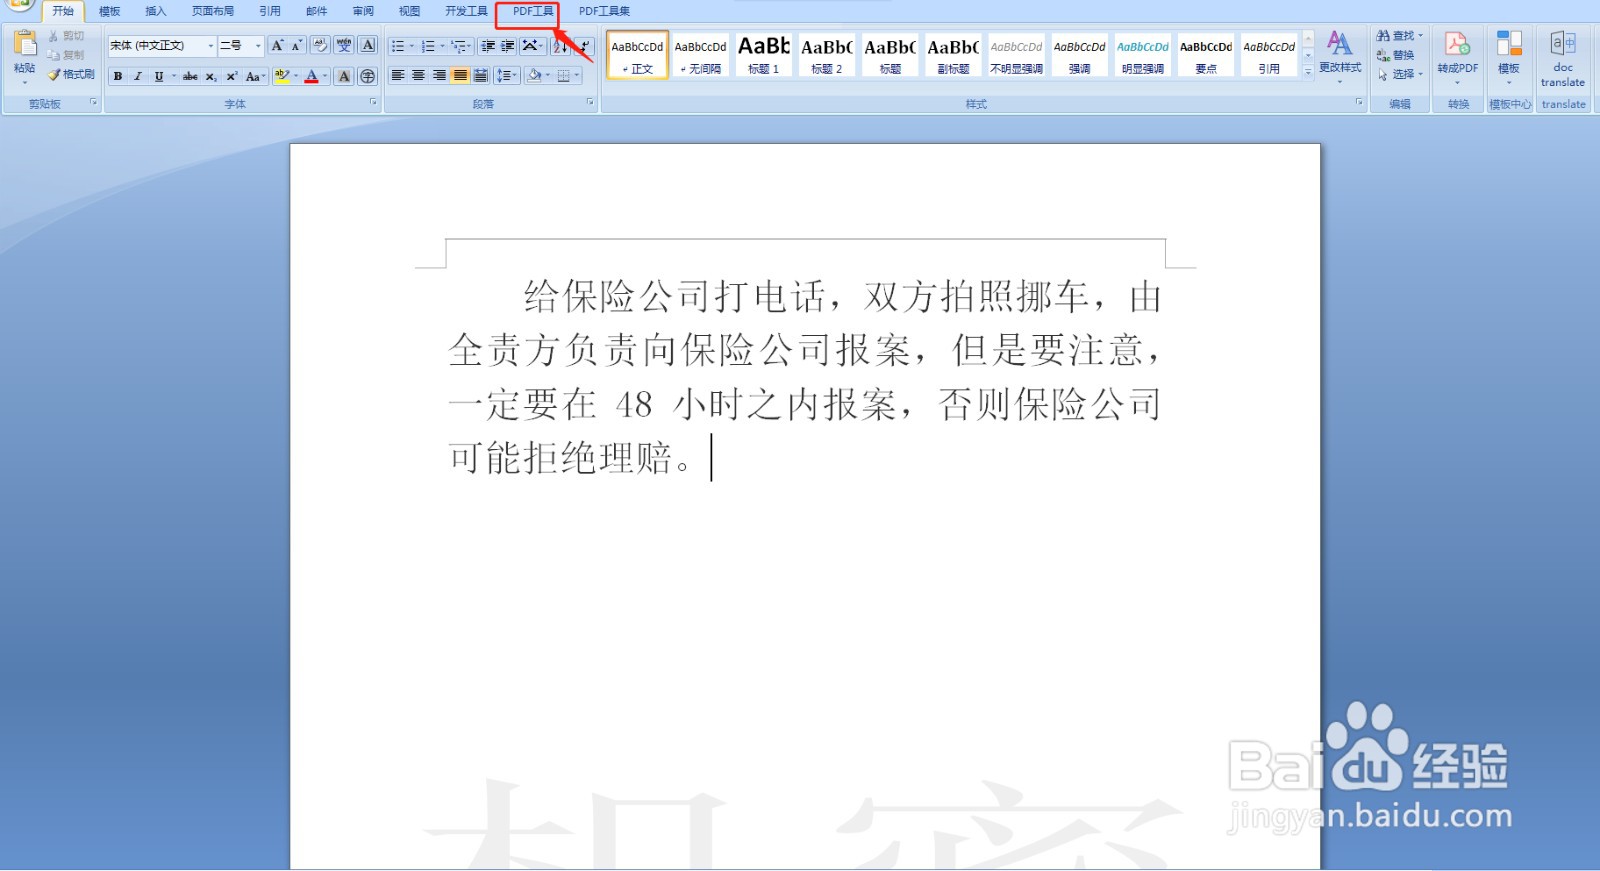Image resolution: width=1600 pixels, height=871 pixels.
Task: Toggle Align Left paragraph alignment
Action: click(397, 75)
